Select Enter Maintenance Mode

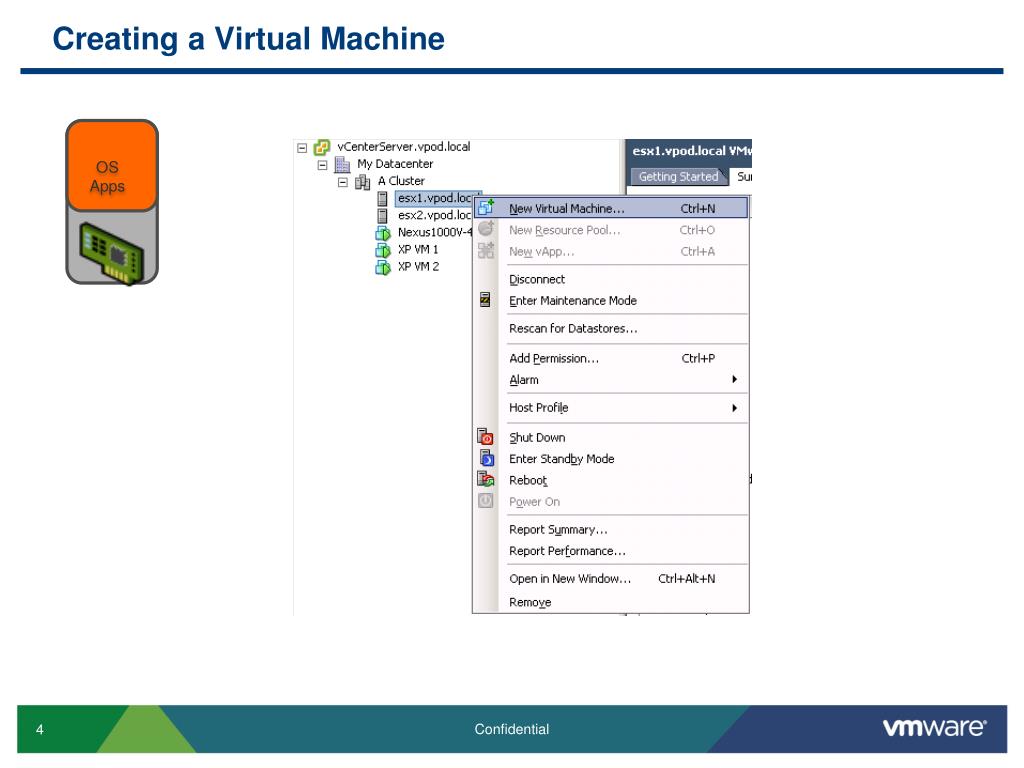click(611, 301)
